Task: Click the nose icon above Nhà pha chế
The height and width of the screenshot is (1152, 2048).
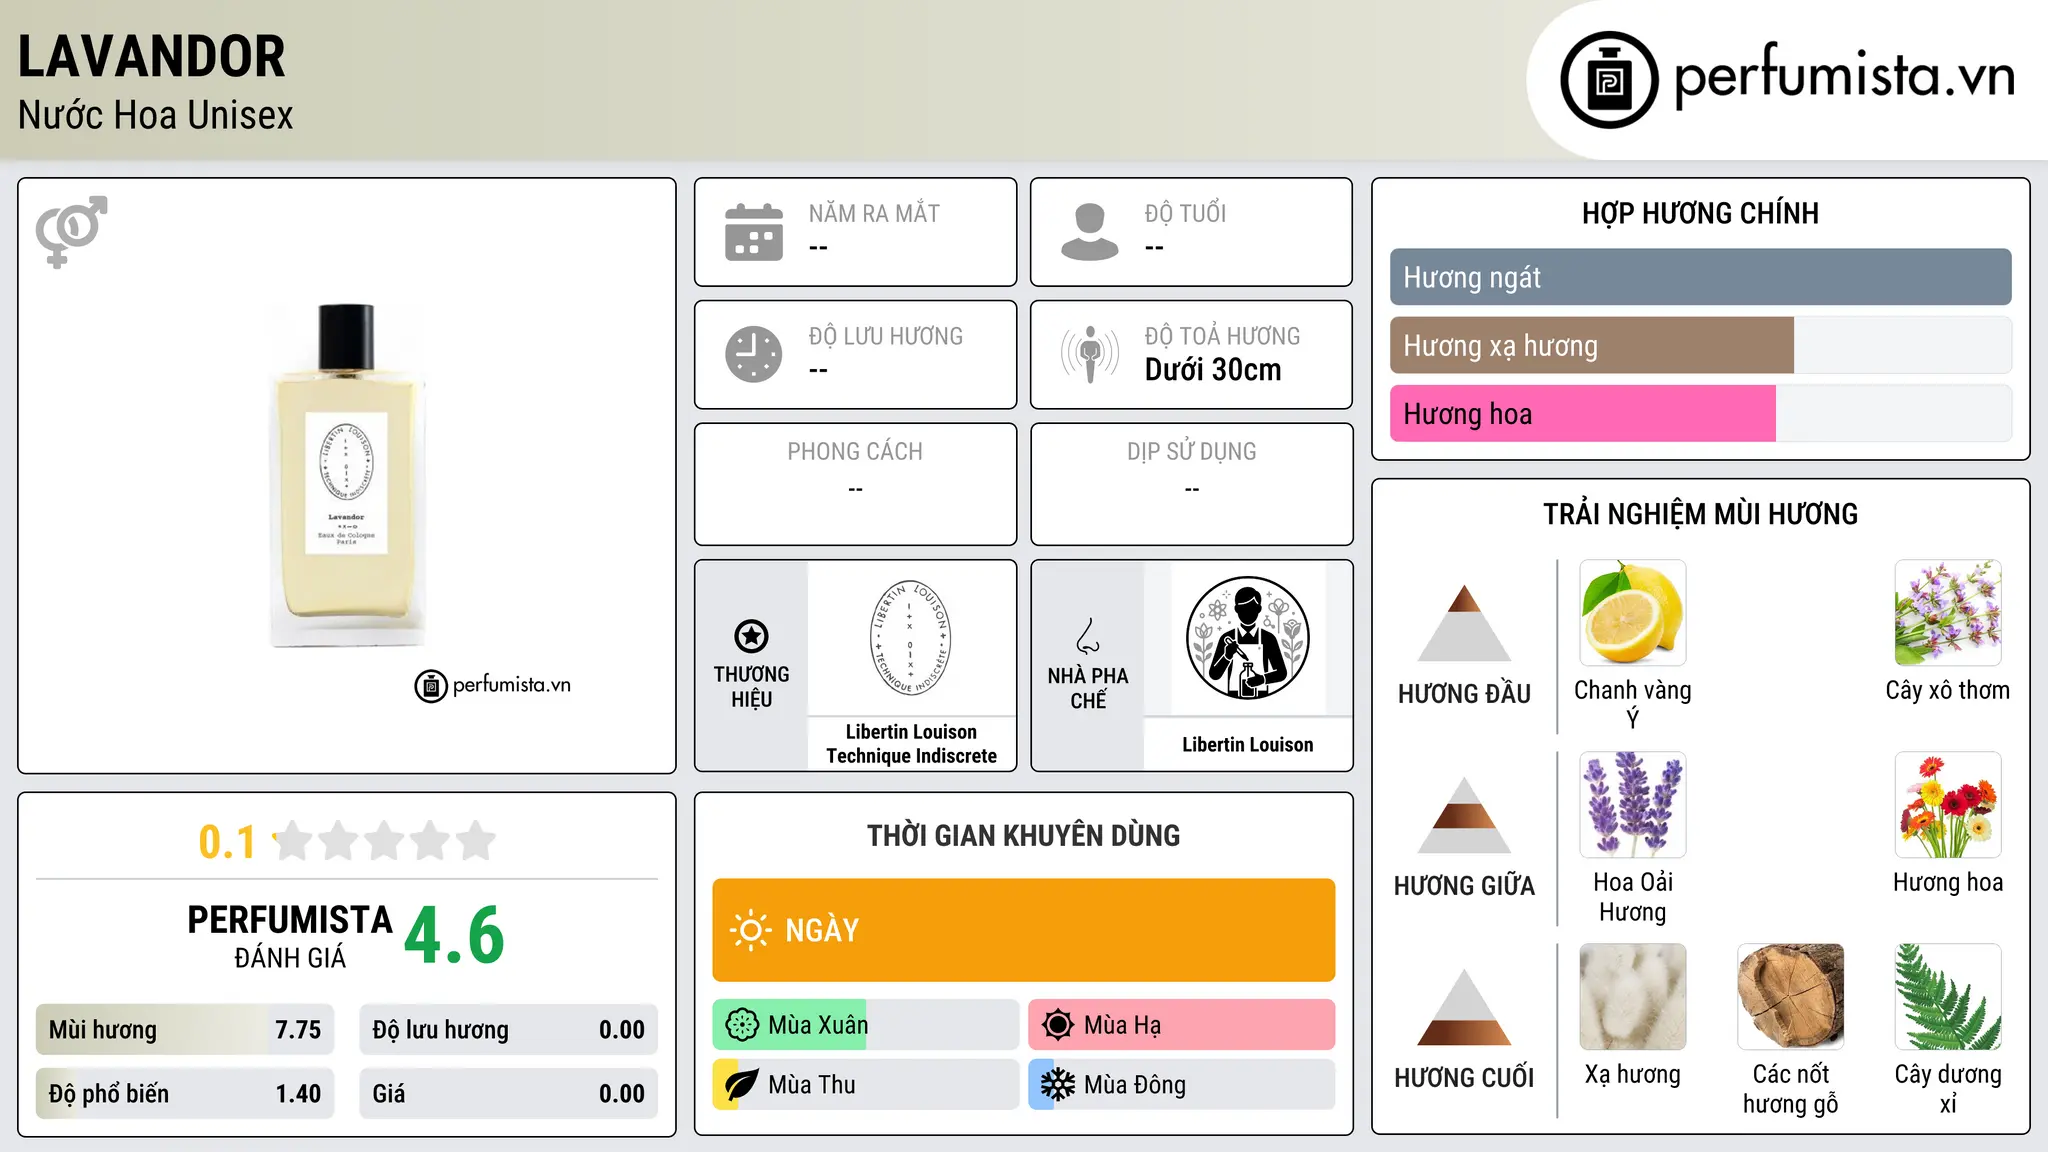Action: click(x=1088, y=636)
